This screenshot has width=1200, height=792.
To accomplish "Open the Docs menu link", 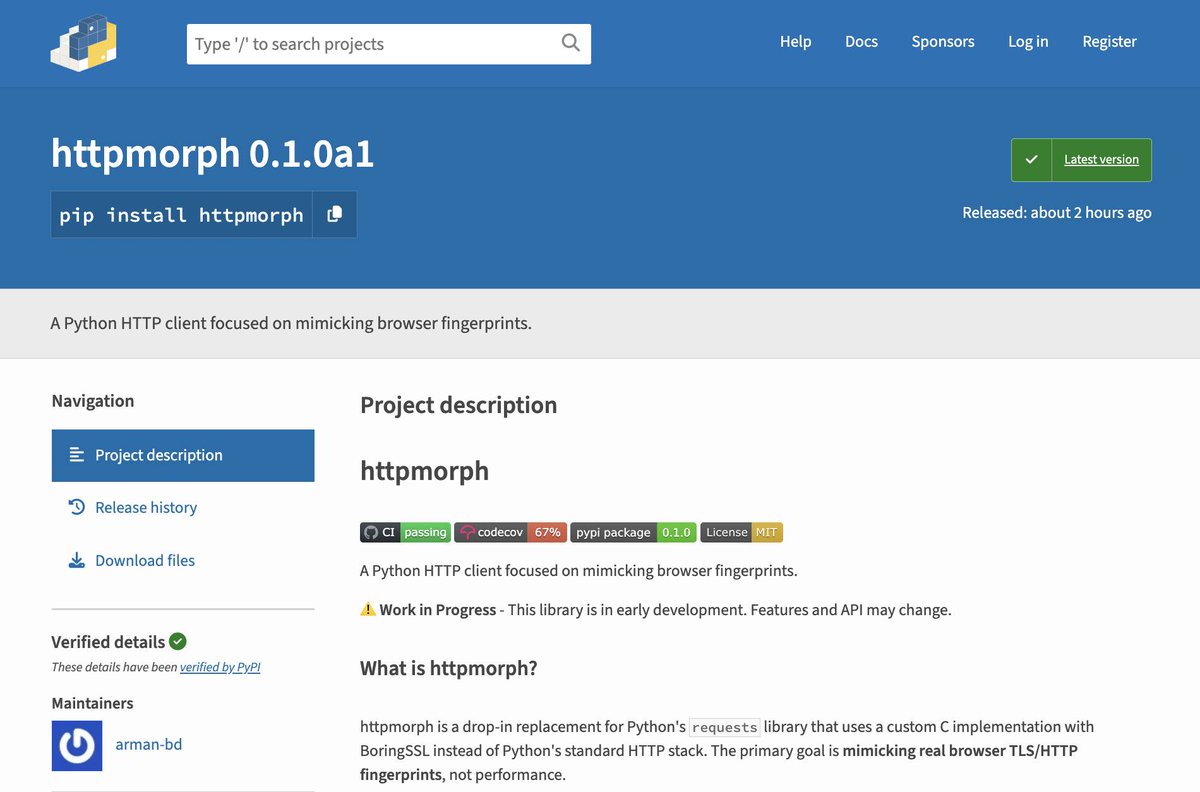I will [x=861, y=42].
